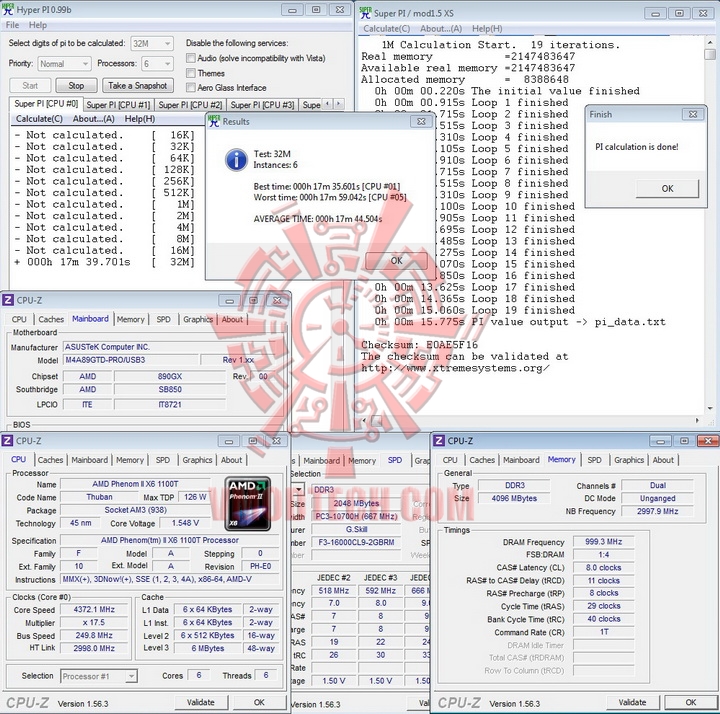Click Take a Snapshot button
The image size is (720, 714).
click(x=138, y=85)
